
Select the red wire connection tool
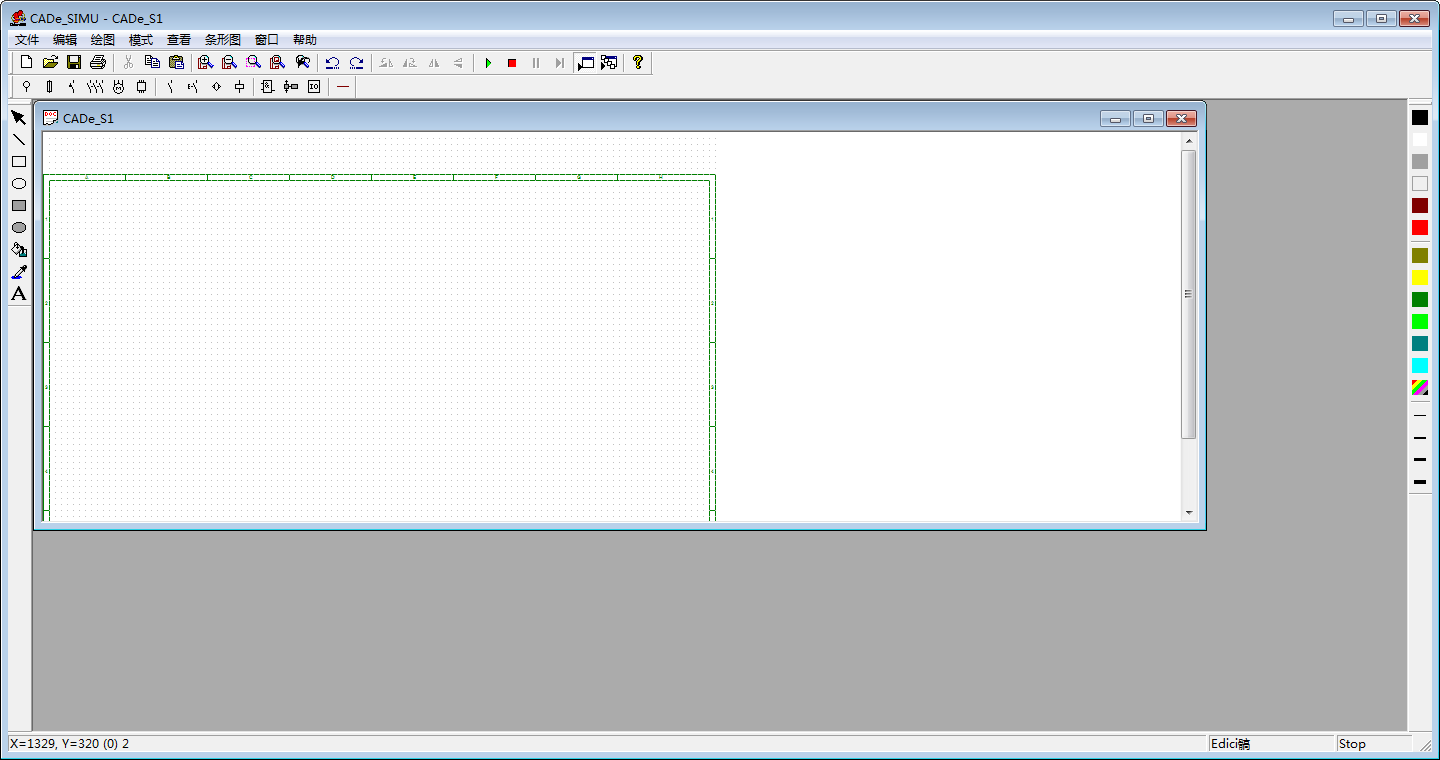click(343, 87)
